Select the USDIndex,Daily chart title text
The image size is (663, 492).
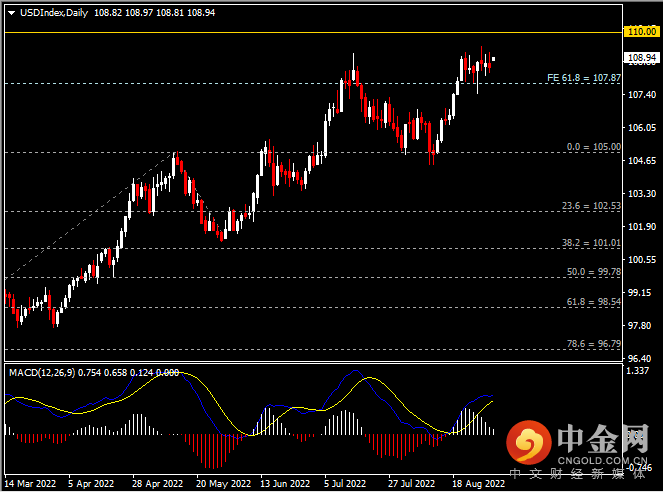[54, 13]
